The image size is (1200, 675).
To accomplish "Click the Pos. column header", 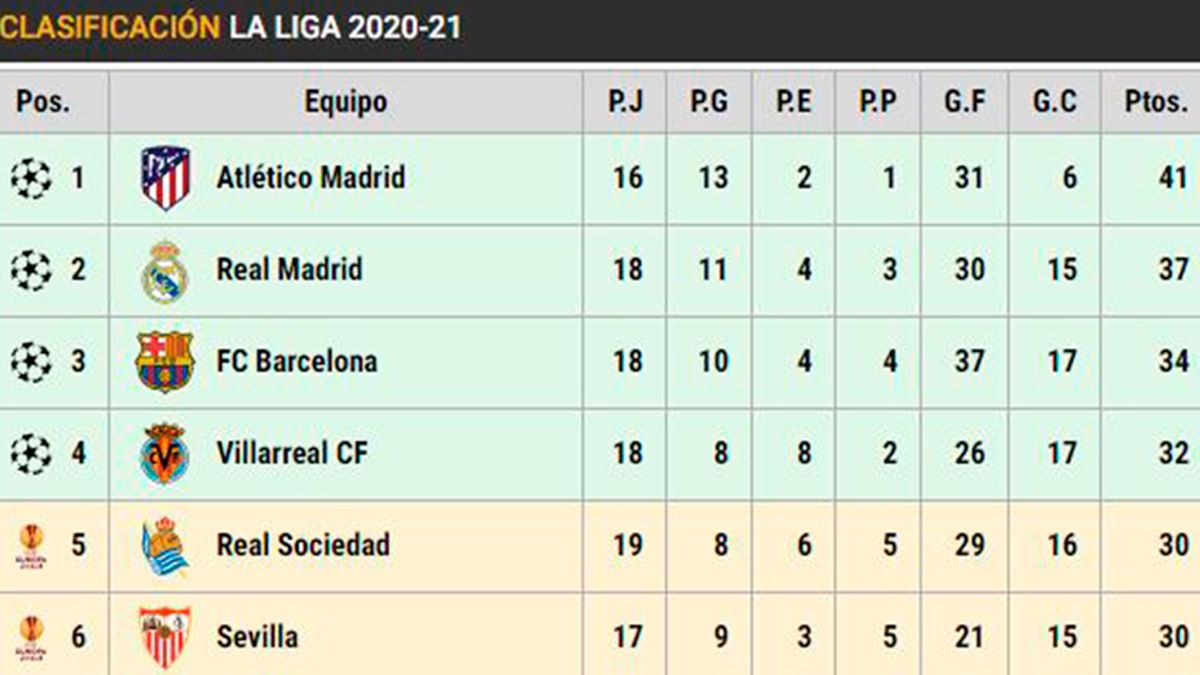I will pos(44,101).
